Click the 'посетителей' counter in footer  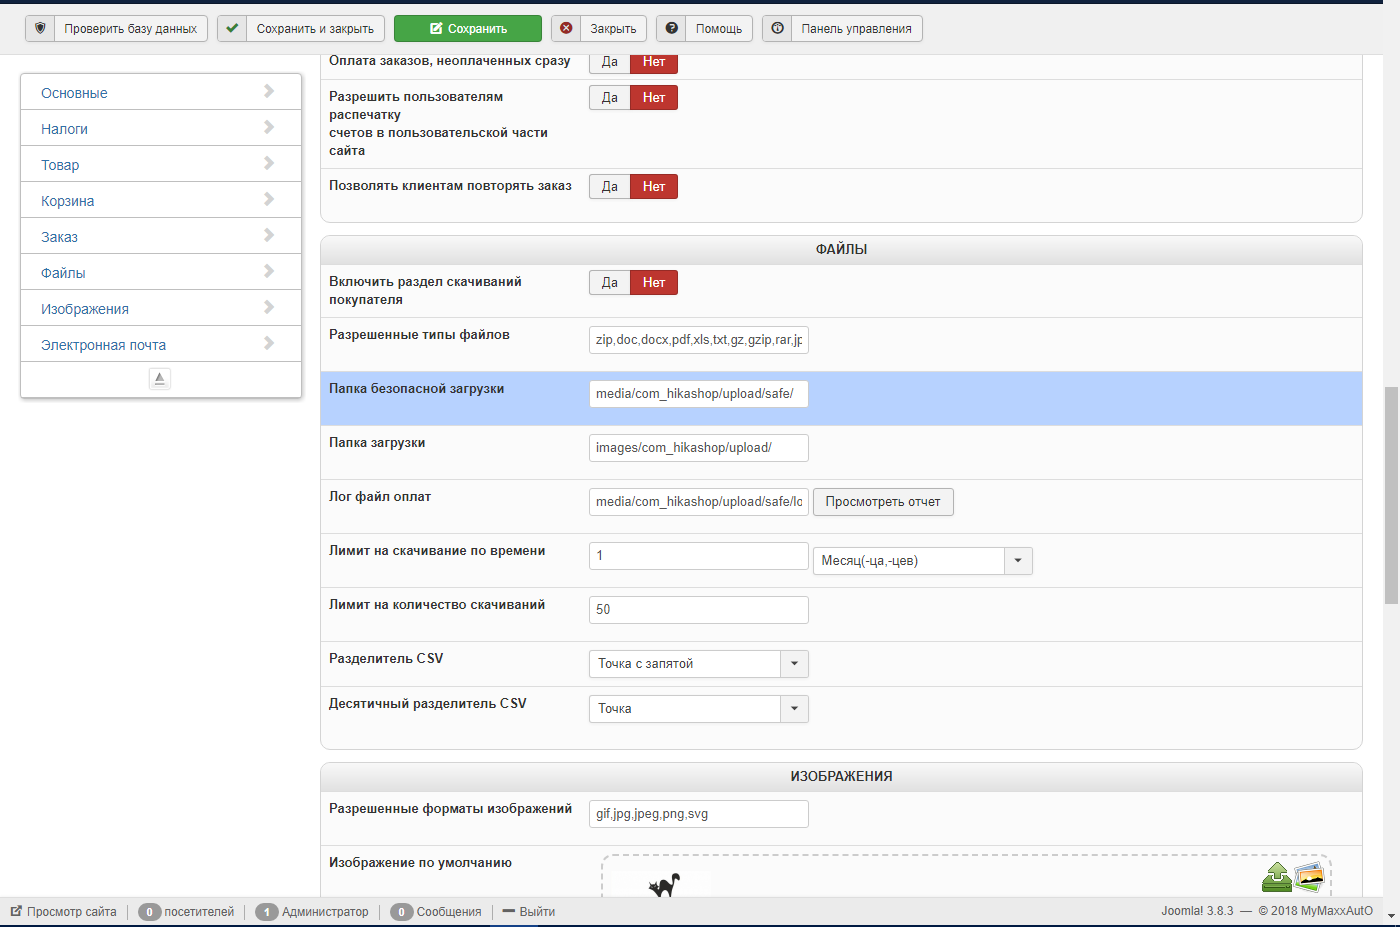coord(186,911)
